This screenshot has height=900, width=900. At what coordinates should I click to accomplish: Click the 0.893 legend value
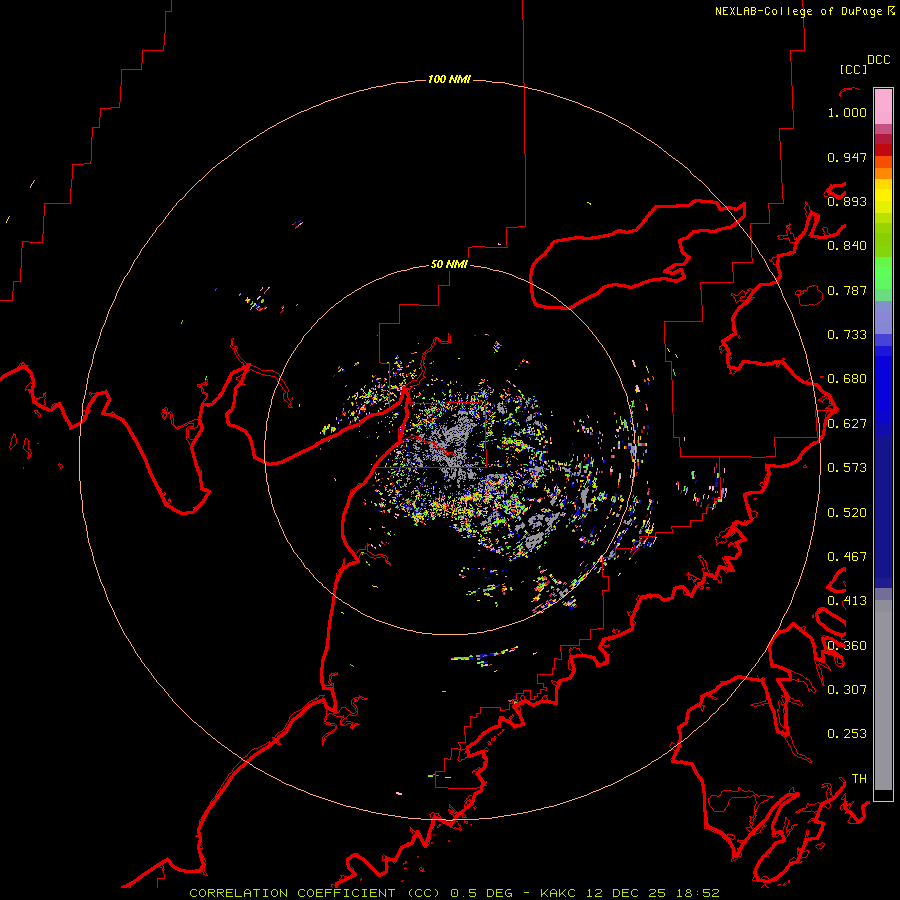[847, 201]
